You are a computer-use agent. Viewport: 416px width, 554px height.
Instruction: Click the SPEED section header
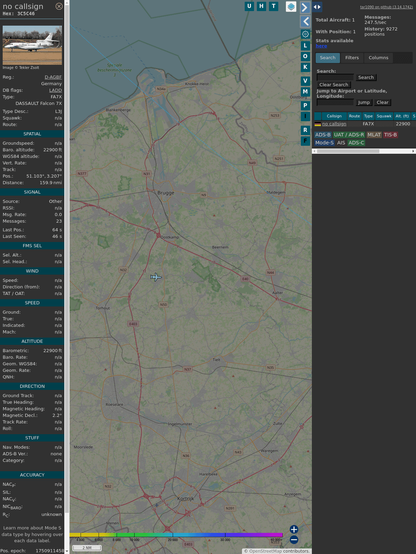[x=32, y=303]
